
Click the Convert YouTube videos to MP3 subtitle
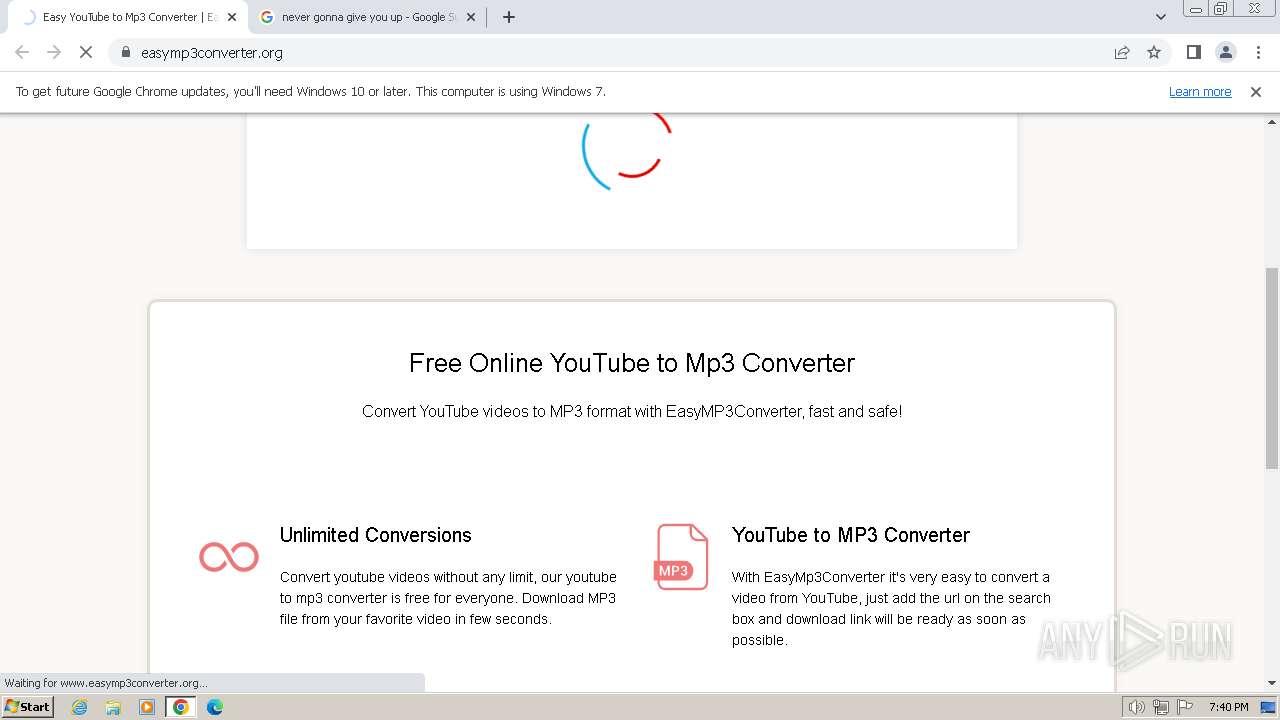(x=632, y=411)
